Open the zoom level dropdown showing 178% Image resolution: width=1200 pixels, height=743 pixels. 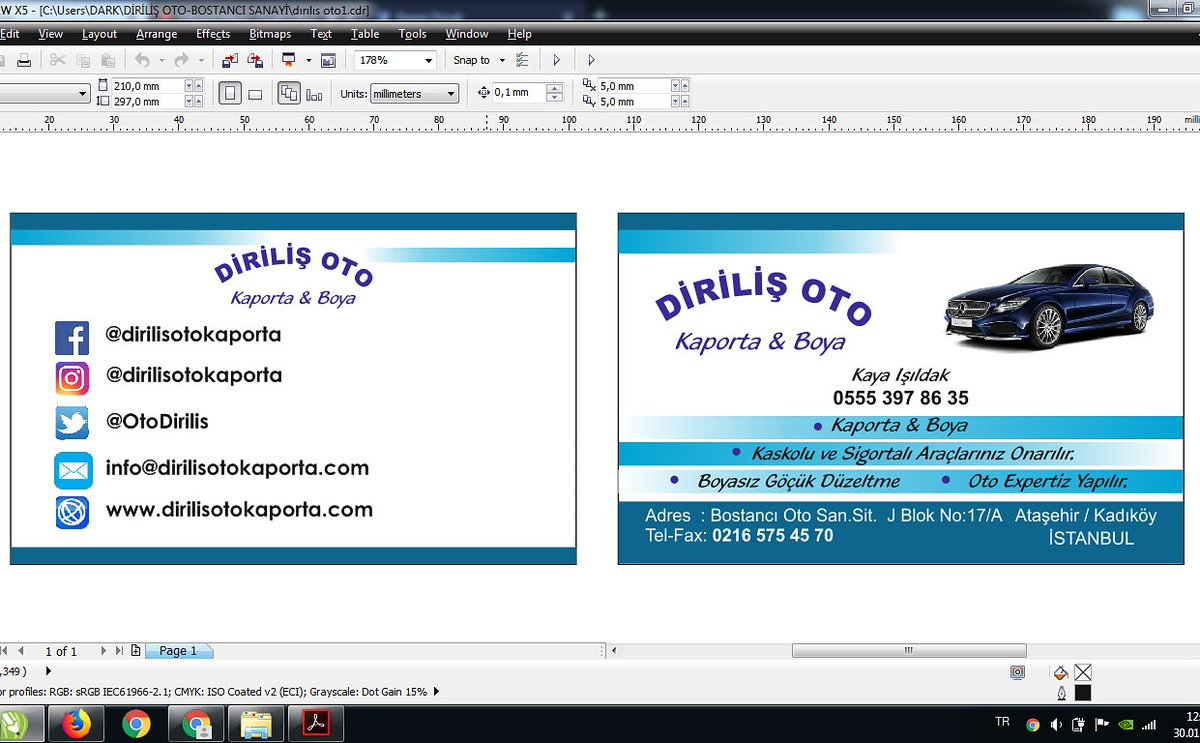point(427,60)
